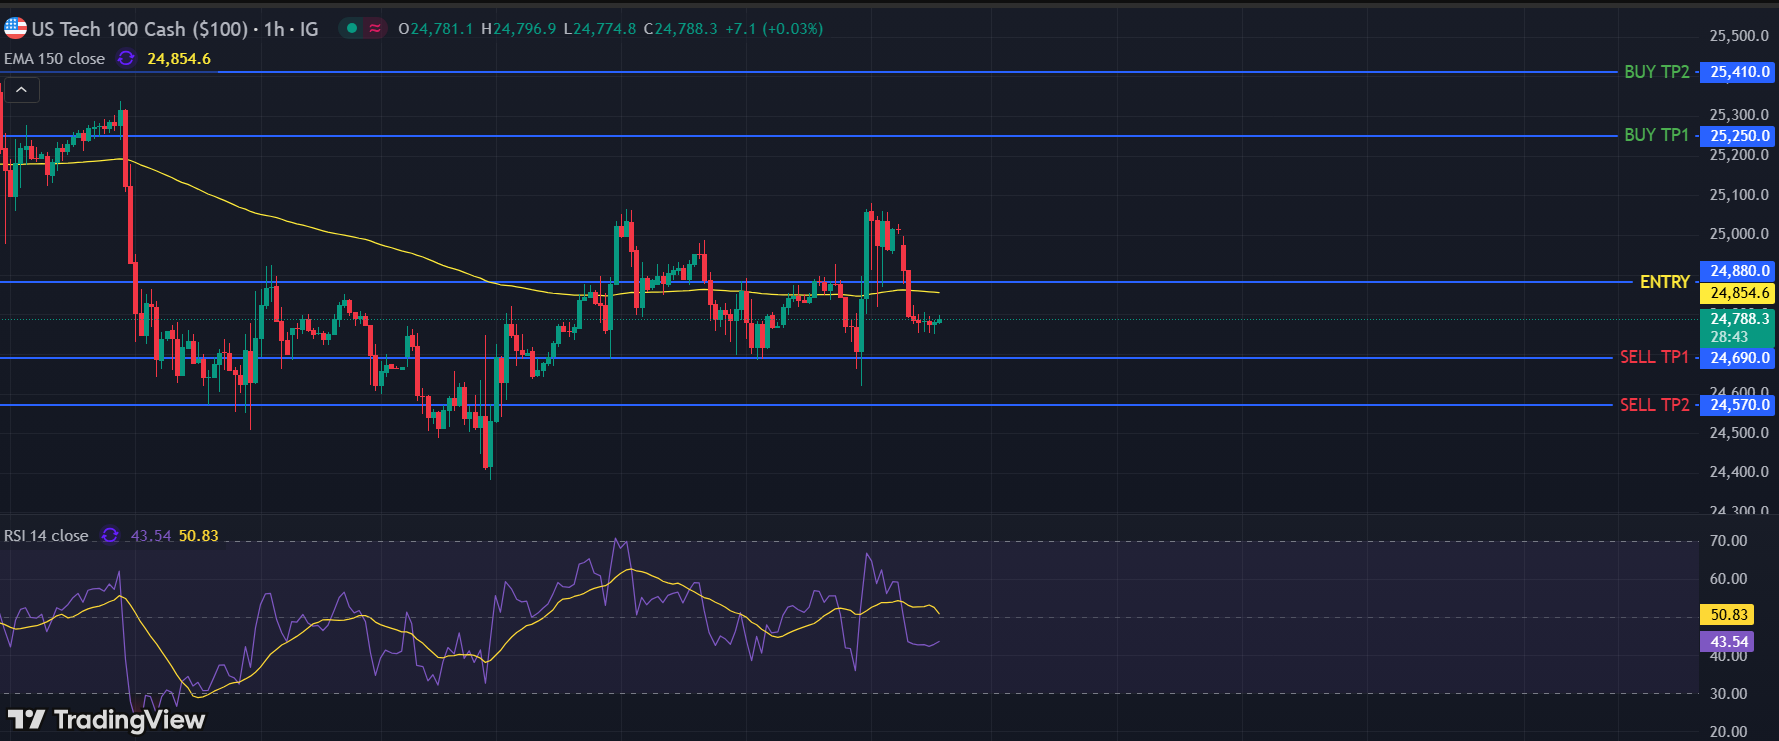Click the SELL TP1 line label
The width and height of the screenshot is (1779, 741).
(1654, 357)
